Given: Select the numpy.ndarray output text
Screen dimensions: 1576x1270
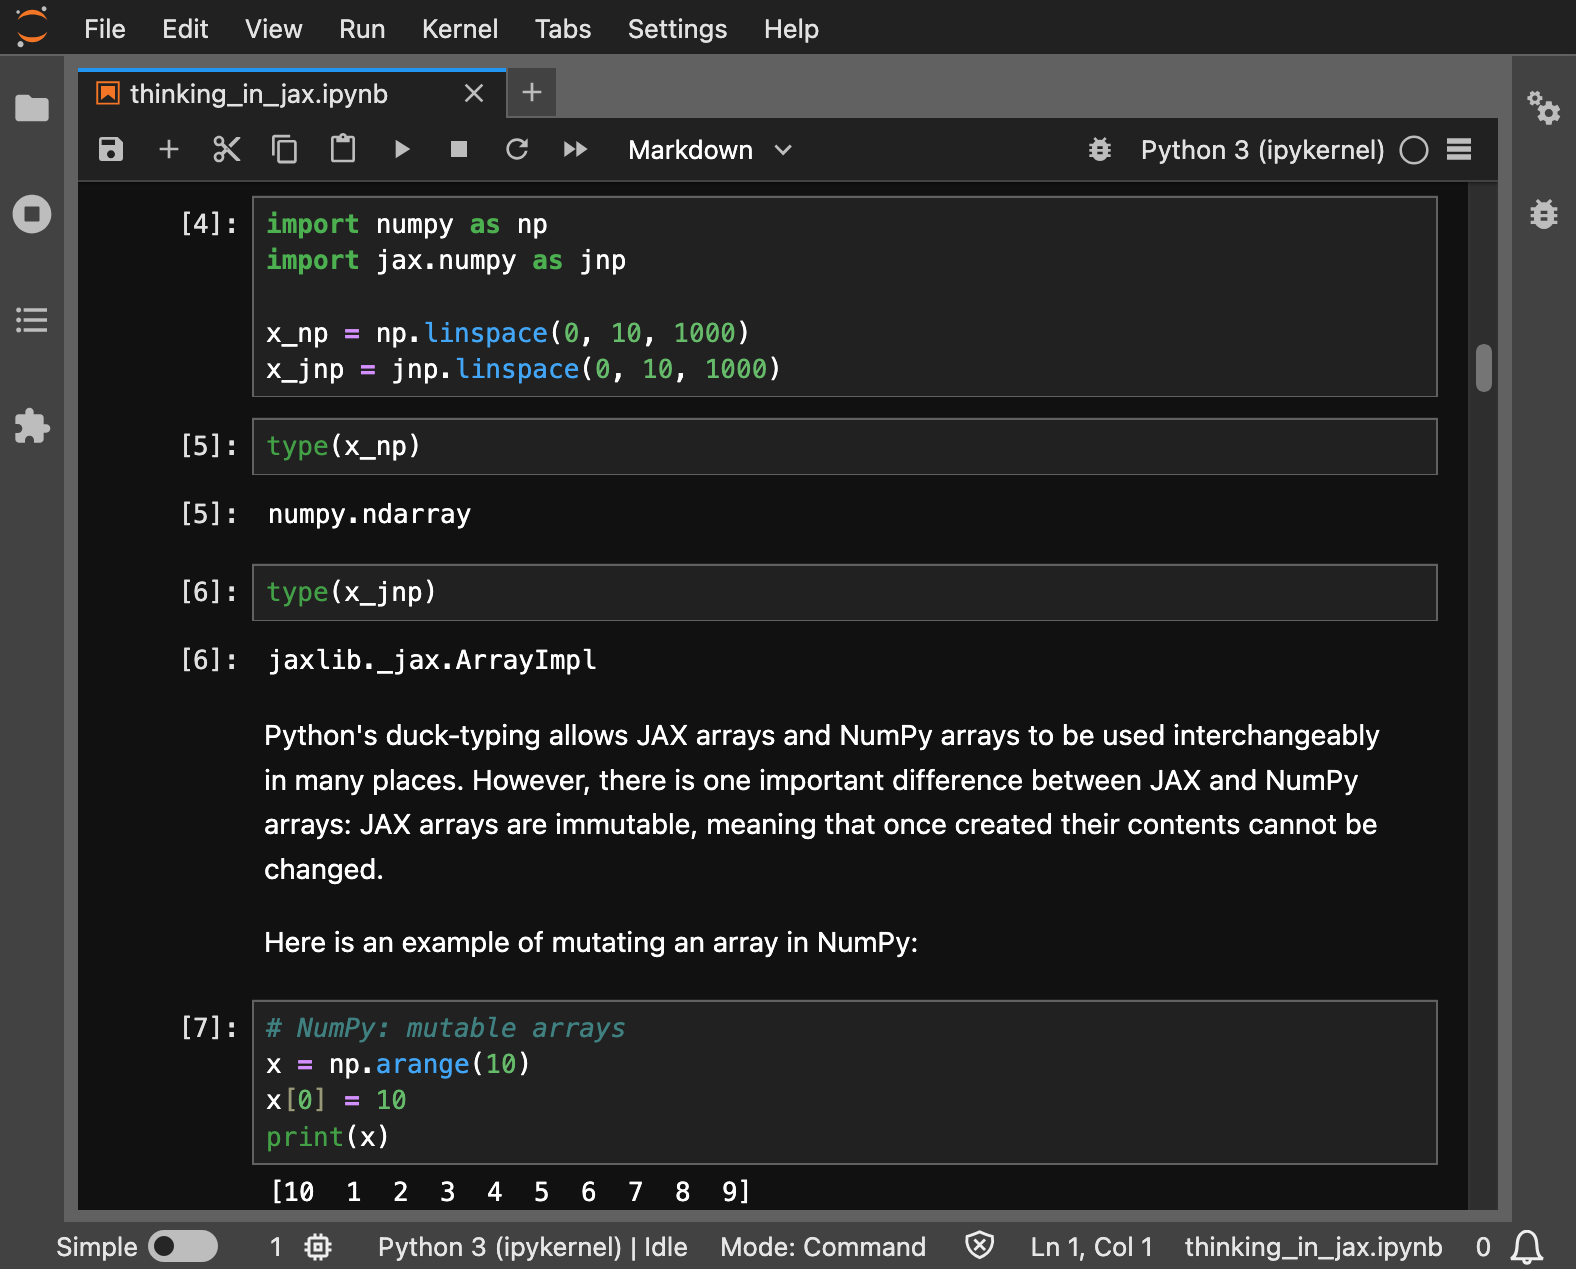Looking at the screenshot, I should point(369,514).
